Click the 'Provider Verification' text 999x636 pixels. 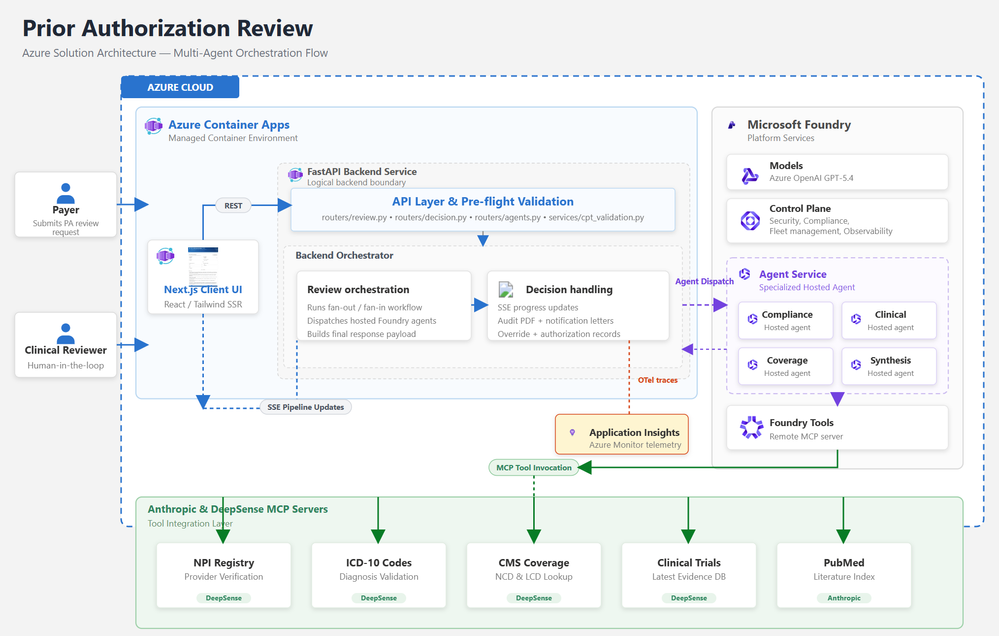(224, 577)
